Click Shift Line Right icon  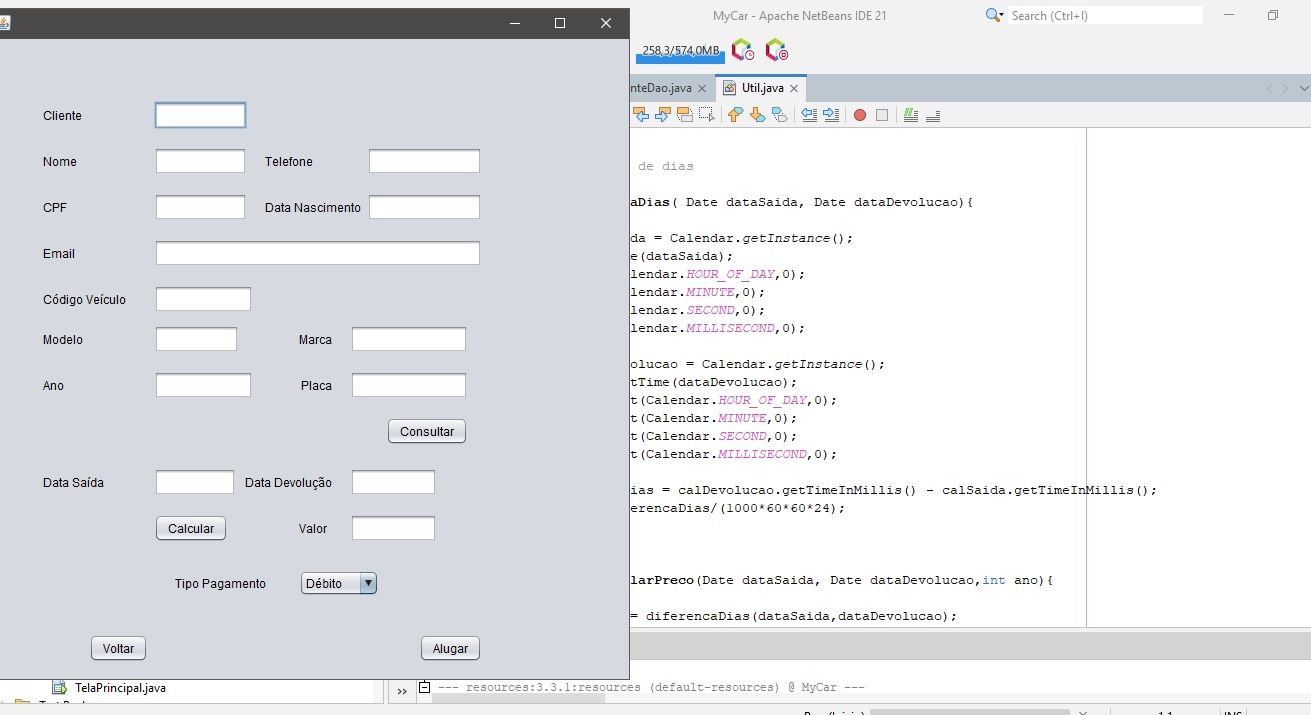831,115
